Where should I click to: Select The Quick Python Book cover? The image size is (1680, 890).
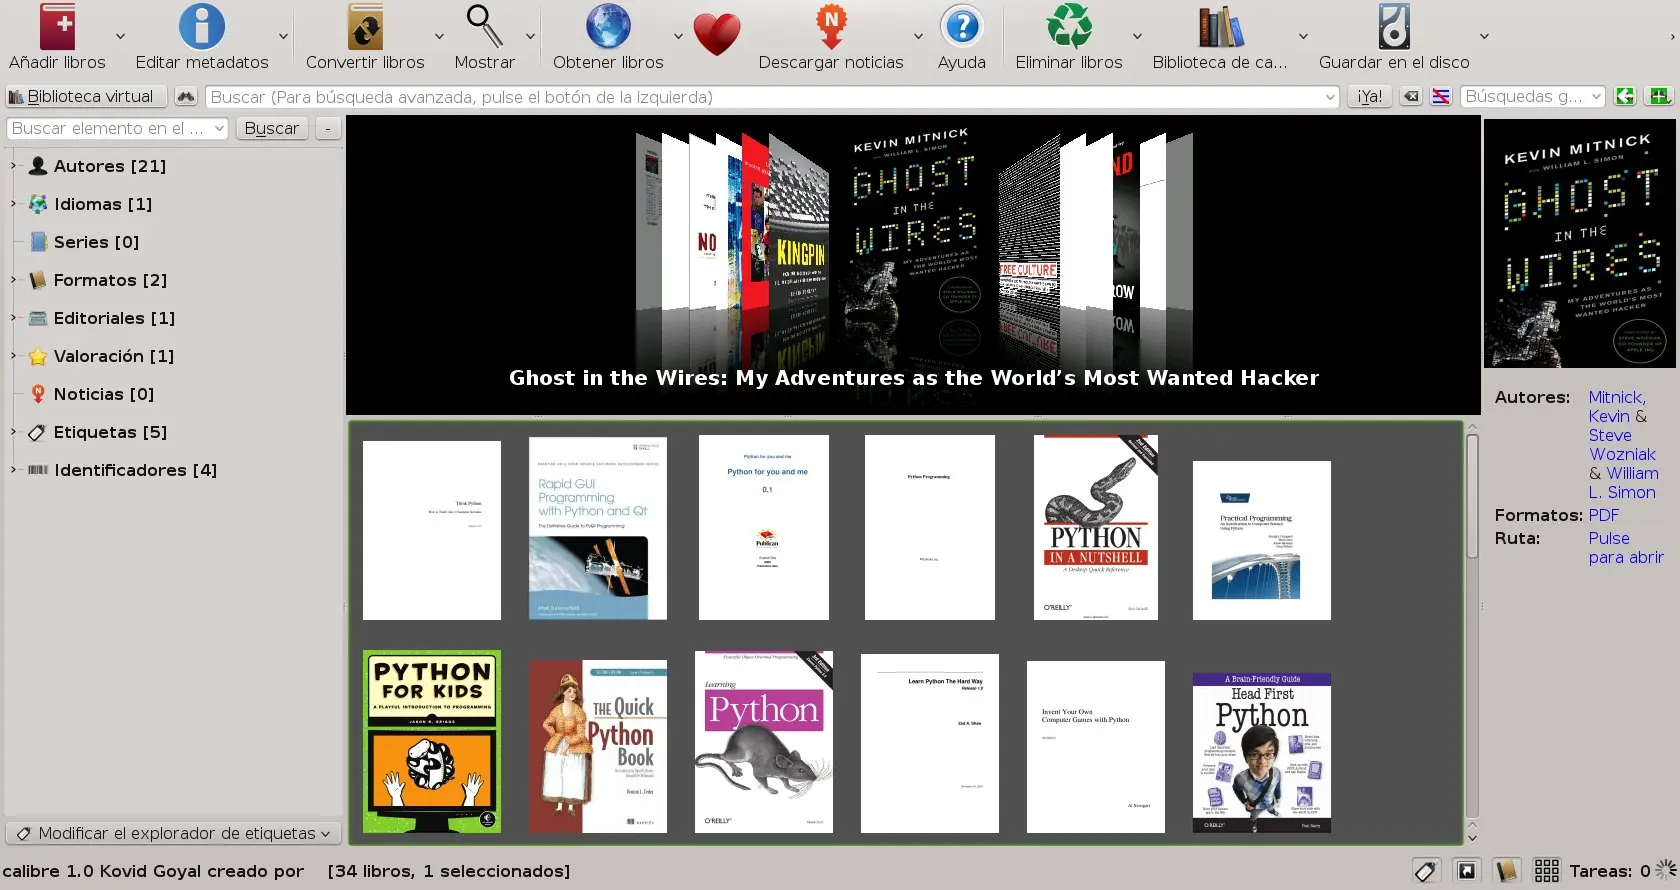coord(598,746)
